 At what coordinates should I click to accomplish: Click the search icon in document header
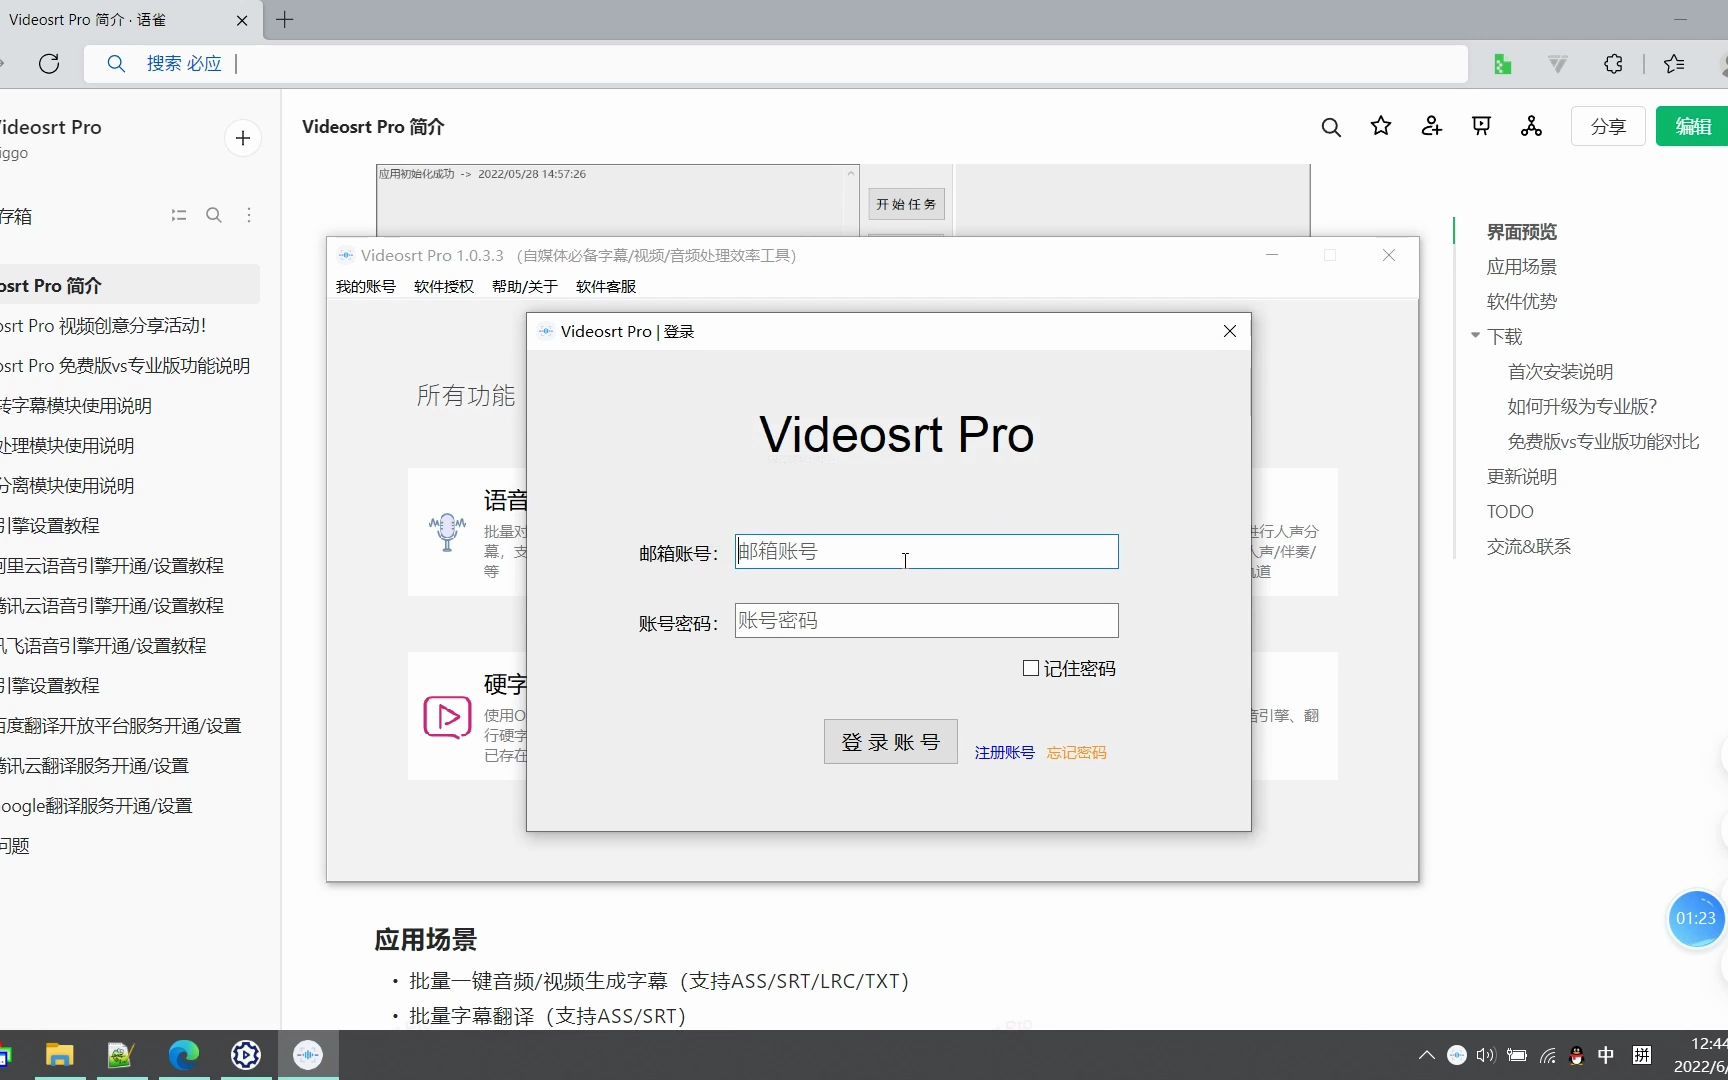click(1331, 127)
